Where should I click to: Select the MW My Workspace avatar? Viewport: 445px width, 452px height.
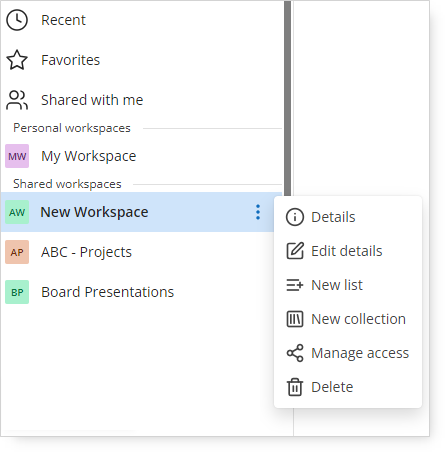coord(17,156)
